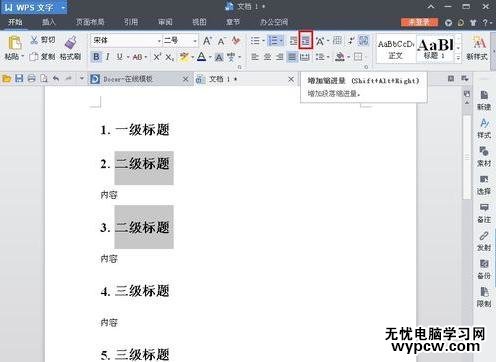Switch to the 插入 ribbon tab
The image size is (496, 362).
coord(49,22)
